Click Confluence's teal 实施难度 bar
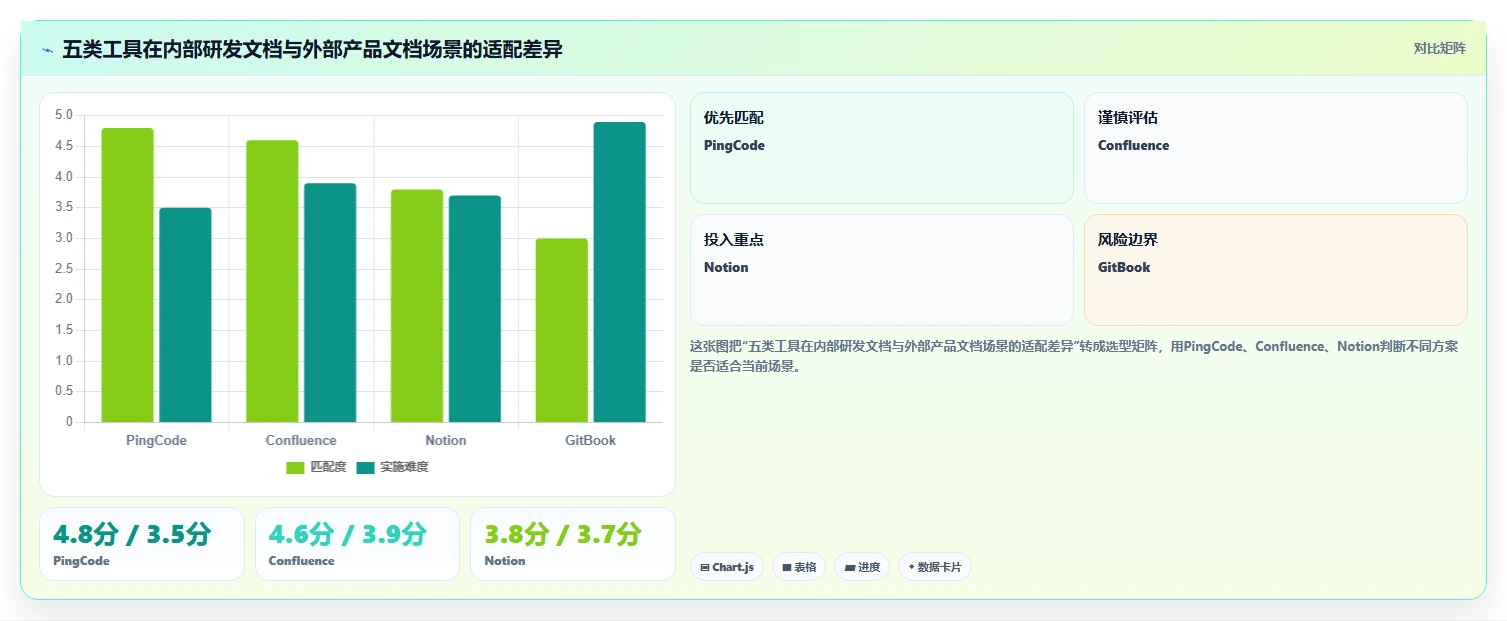Viewport: 1507px width, 621px height. (330, 303)
